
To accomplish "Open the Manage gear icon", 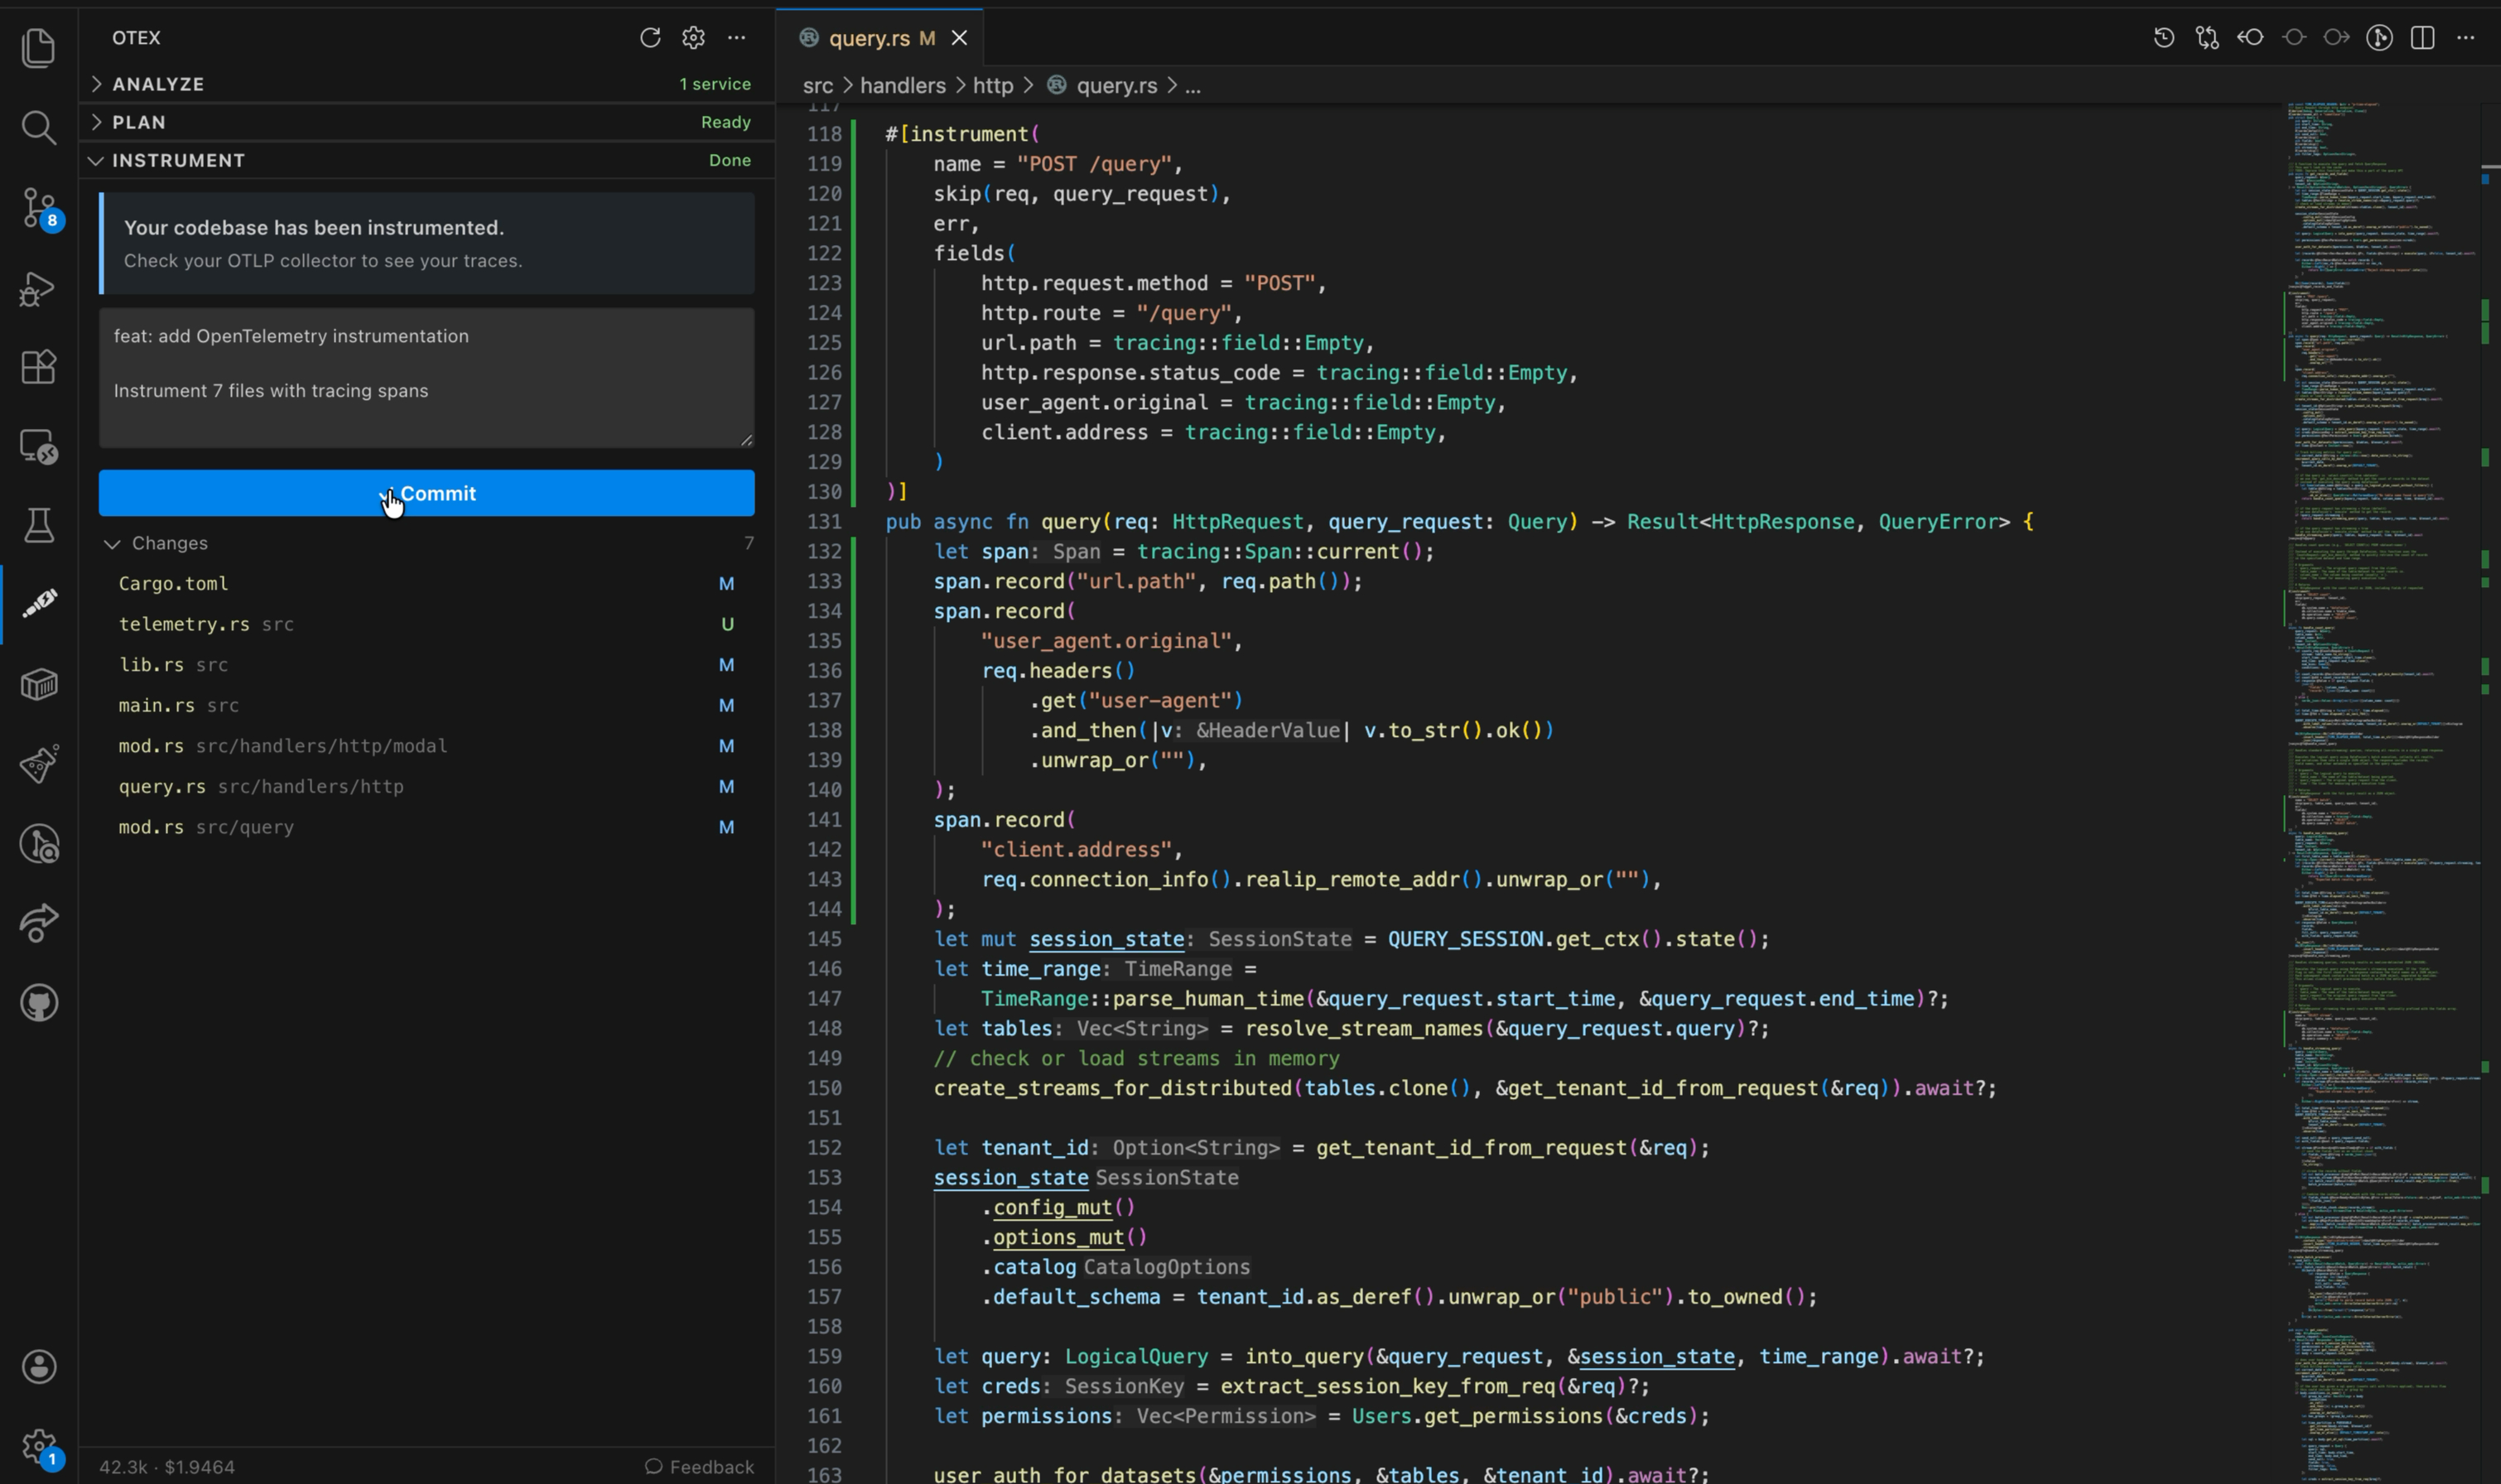I will 40,1447.
